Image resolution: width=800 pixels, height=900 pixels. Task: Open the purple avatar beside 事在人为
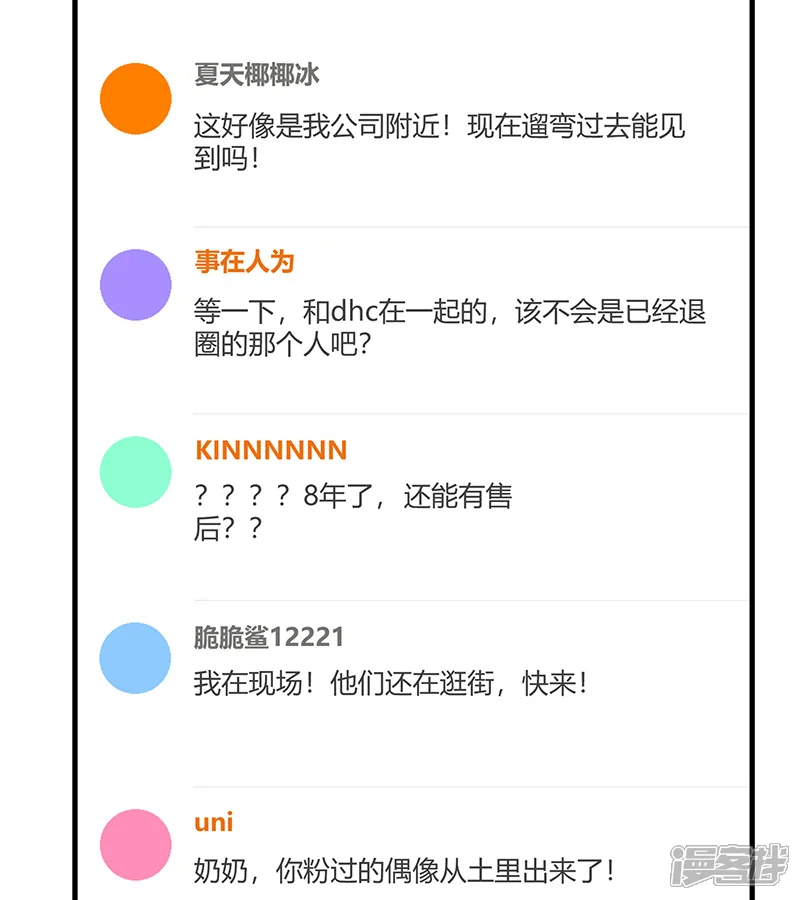[136, 285]
